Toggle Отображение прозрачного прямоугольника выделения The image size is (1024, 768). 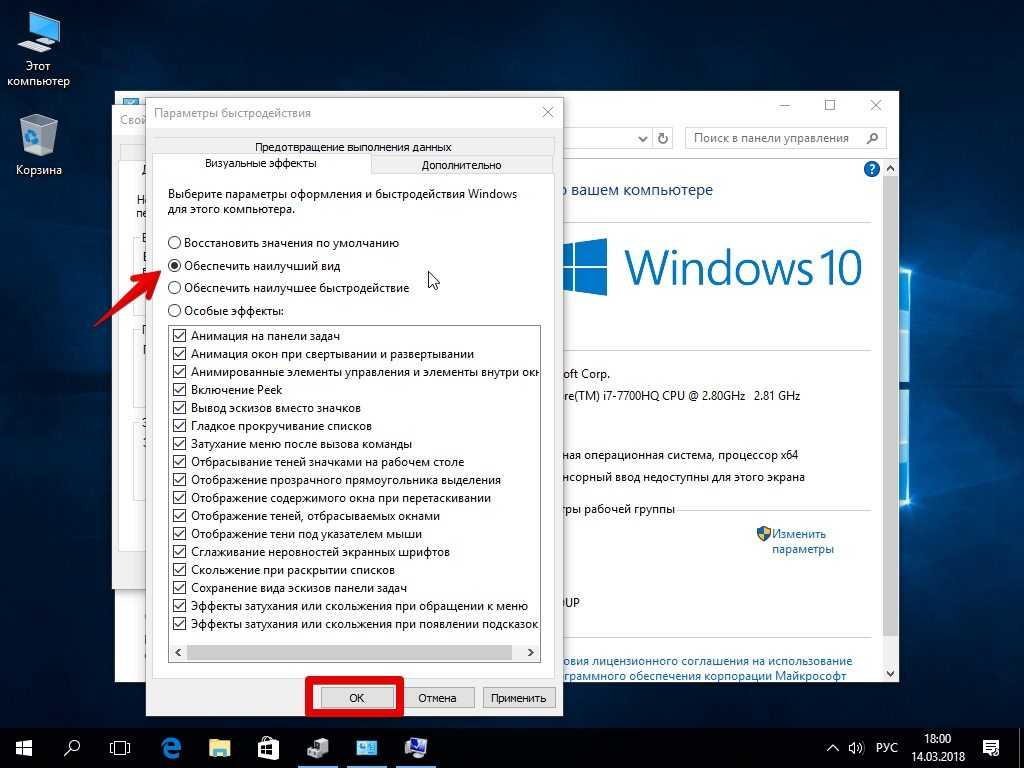[180, 480]
